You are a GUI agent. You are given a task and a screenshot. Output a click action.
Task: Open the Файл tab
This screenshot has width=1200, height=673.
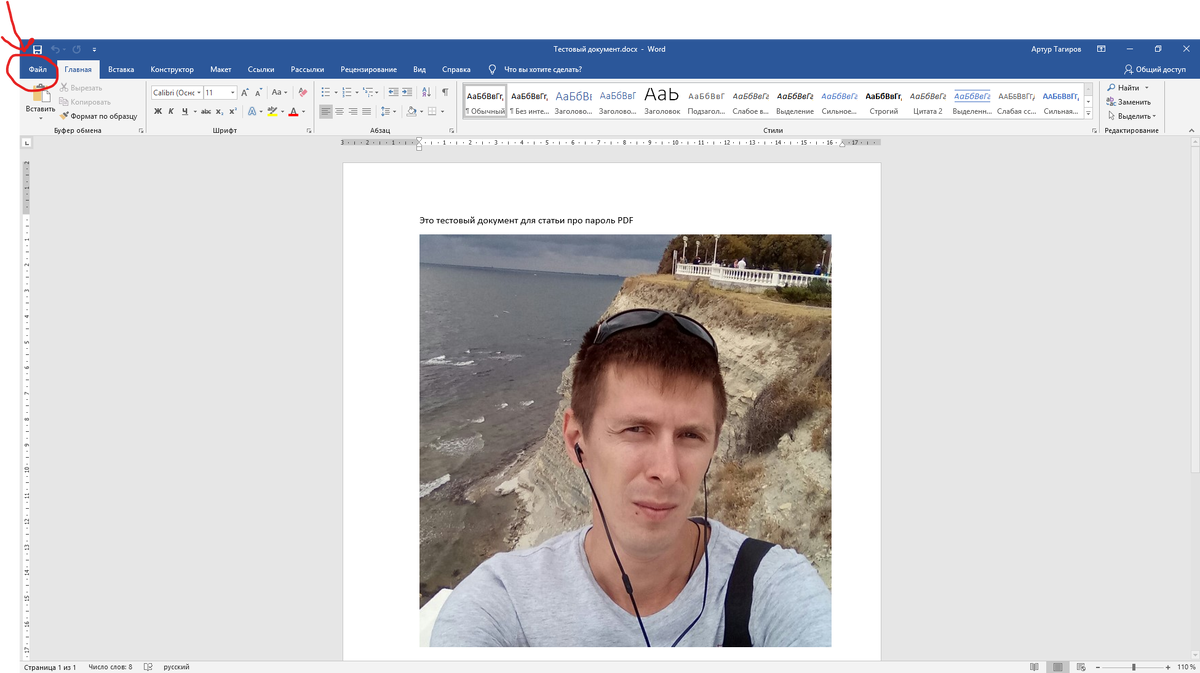(38, 70)
